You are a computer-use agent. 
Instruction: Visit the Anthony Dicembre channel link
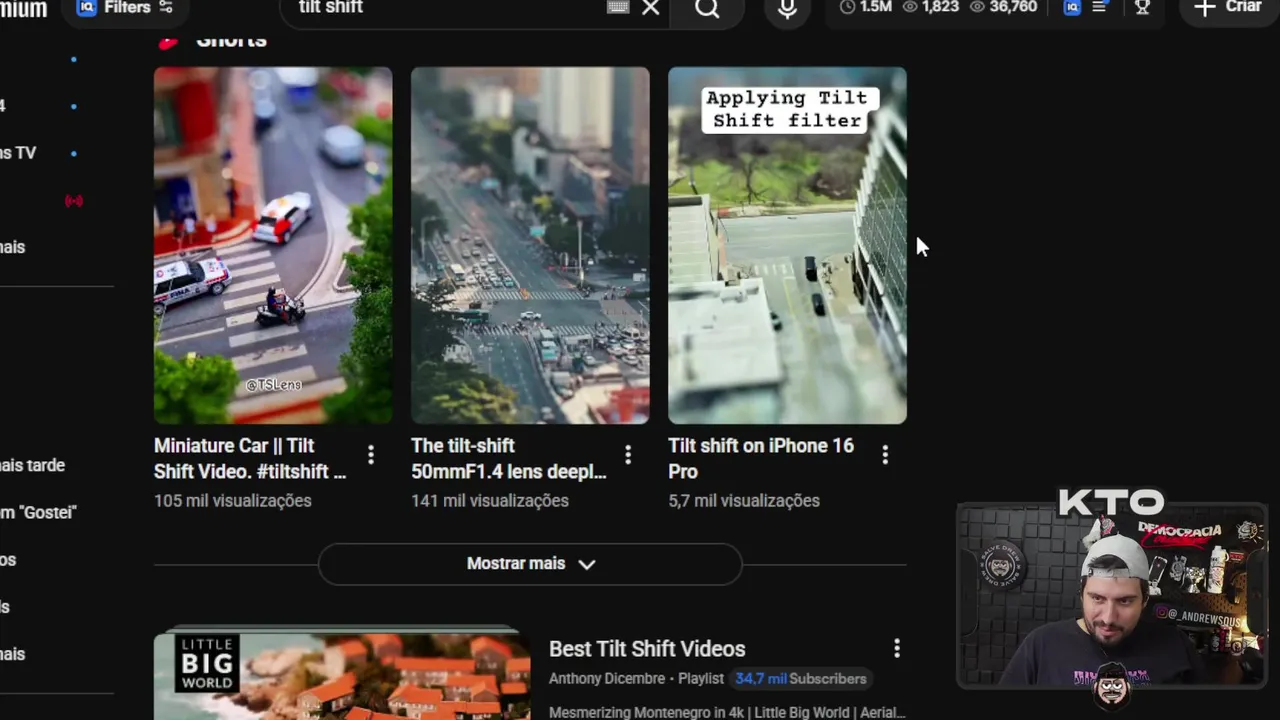(x=607, y=678)
